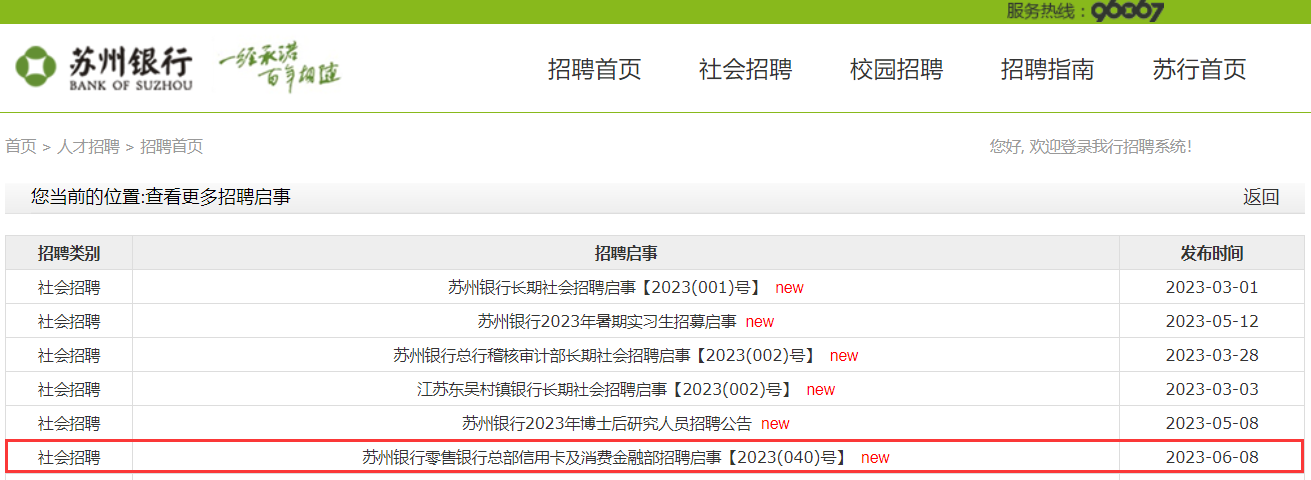Image resolution: width=1311 pixels, height=480 pixels.
Task: Click 社会招聘 cell in the 2023-06-08 row
Action: click(x=69, y=457)
